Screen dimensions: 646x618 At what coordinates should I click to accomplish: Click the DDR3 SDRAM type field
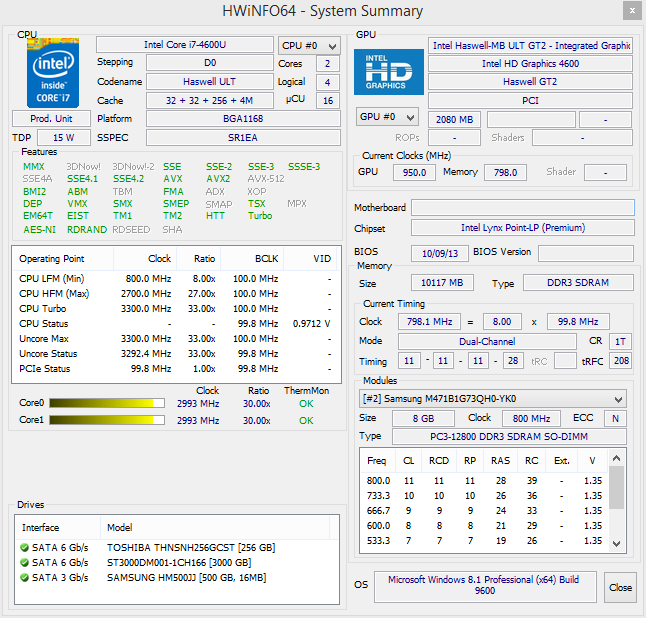coord(578,283)
